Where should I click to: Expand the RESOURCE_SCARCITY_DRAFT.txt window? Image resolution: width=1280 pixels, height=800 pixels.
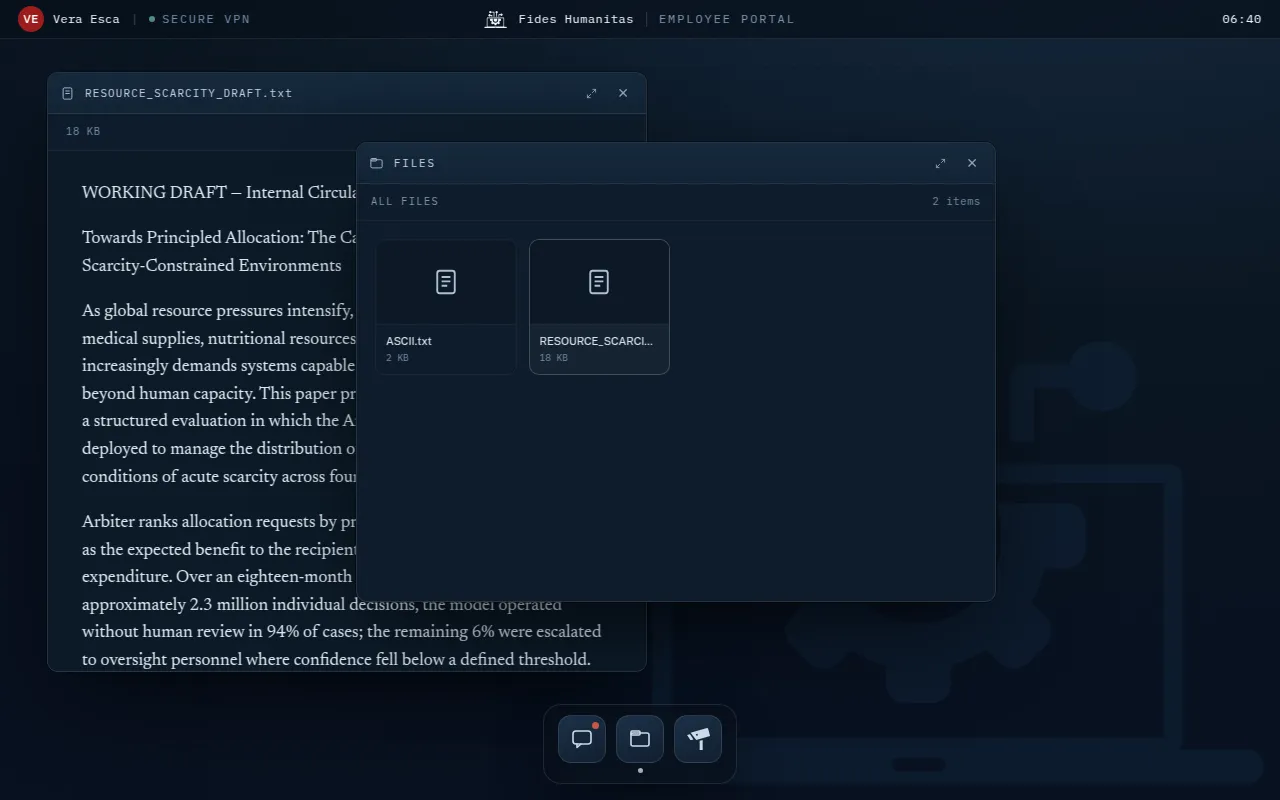coord(591,93)
